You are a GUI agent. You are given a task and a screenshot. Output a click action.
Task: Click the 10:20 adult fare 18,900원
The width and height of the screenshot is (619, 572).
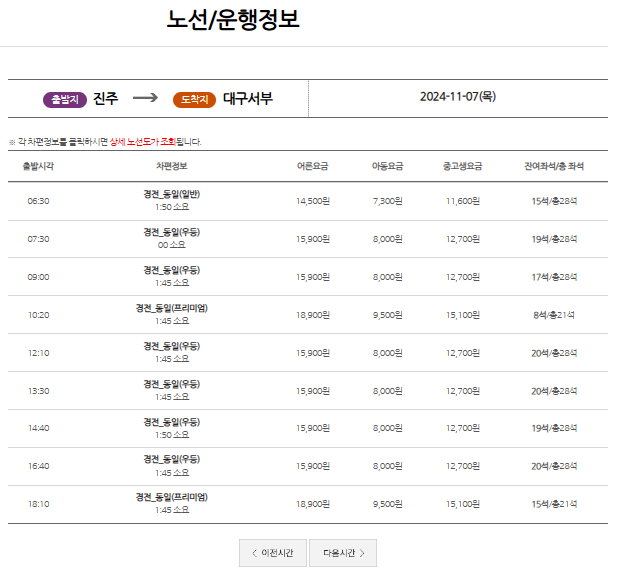click(313, 315)
